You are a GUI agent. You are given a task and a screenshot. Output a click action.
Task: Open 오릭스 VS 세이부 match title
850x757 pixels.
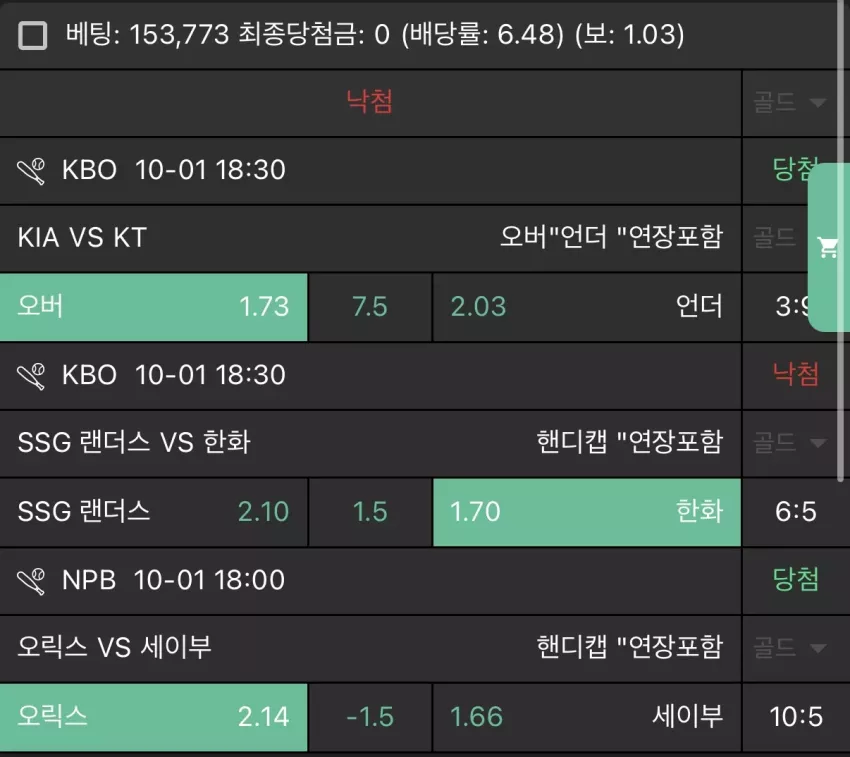[x=114, y=647]
